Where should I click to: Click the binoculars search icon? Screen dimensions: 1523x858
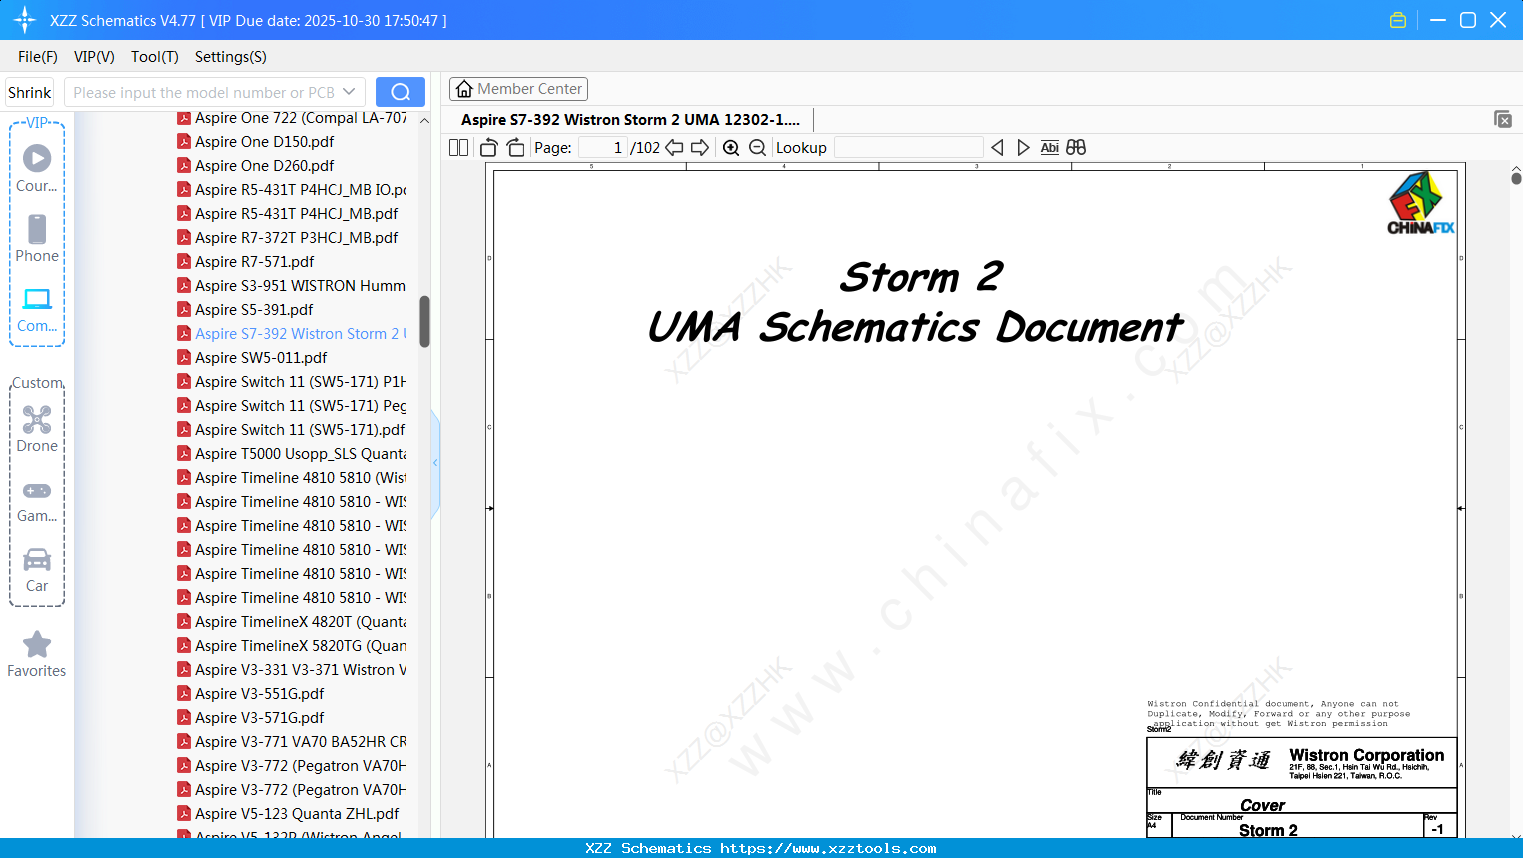click(x=1076, y=148)
